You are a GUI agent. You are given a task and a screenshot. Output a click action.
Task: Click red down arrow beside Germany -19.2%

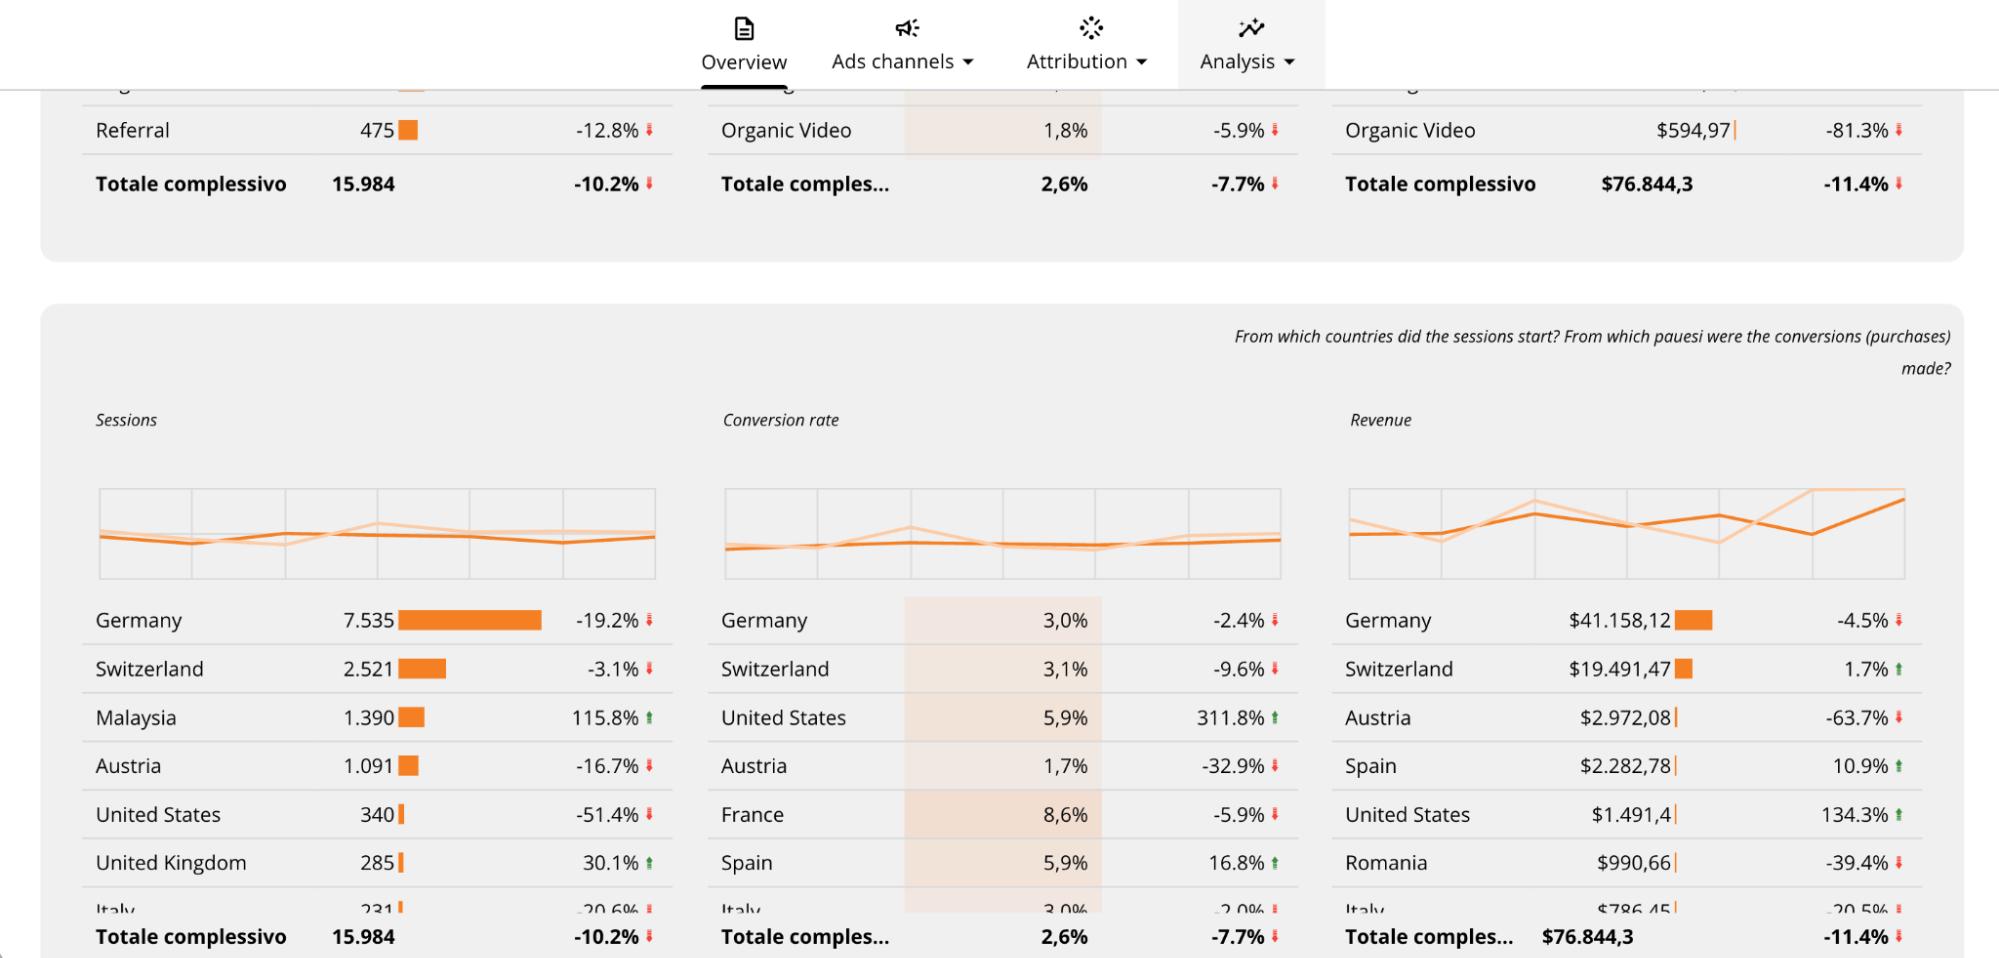click(649, 620)
